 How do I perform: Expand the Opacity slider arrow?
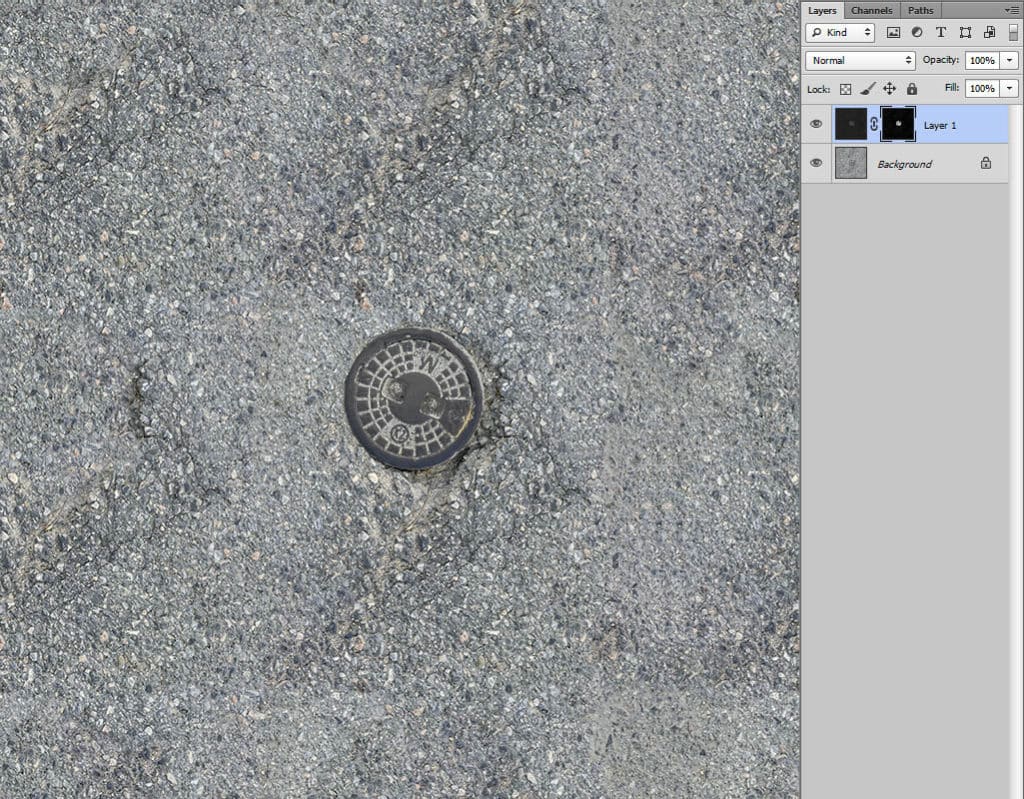coord(1010,60)
